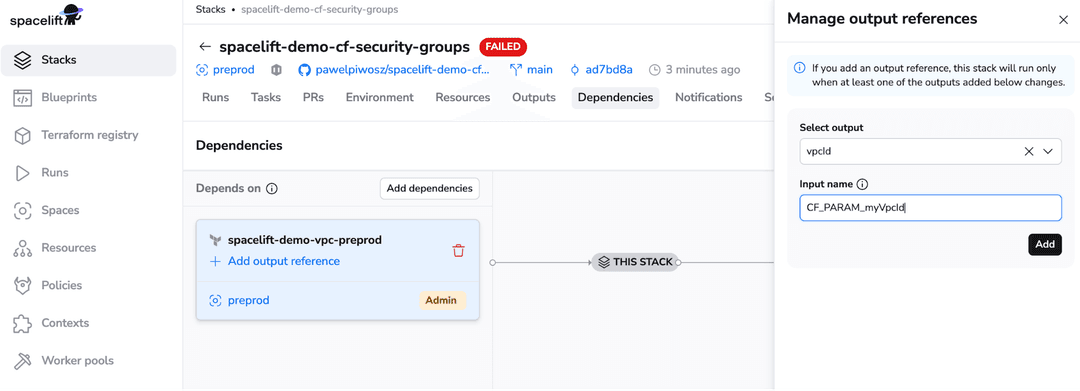Viewport: 1080px width, 391px height.
Task: Click the Terraform registry cube icon
Action: click(23, 136)
